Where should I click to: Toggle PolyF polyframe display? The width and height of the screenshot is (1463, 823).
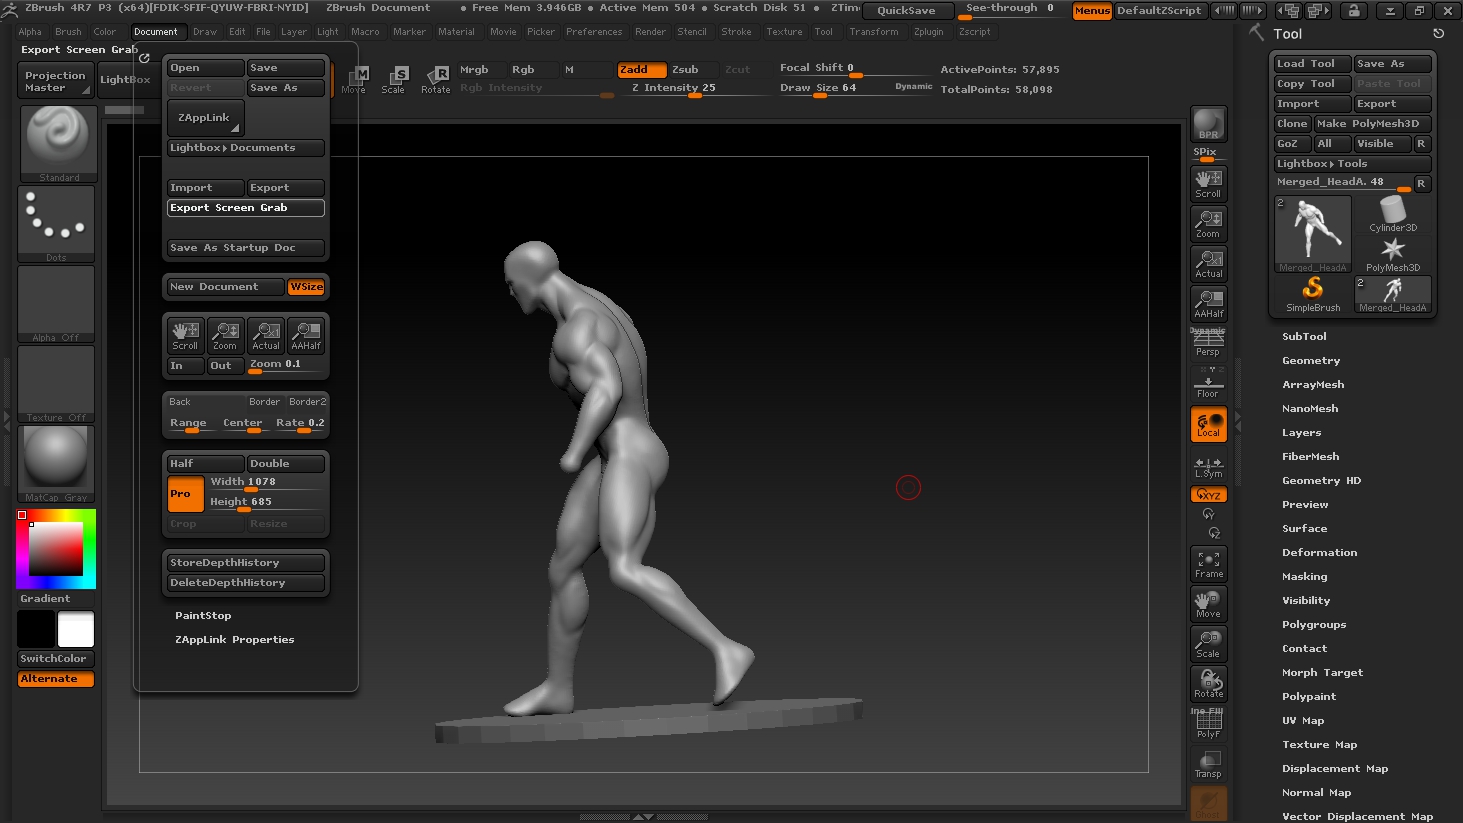[1208, 724]
